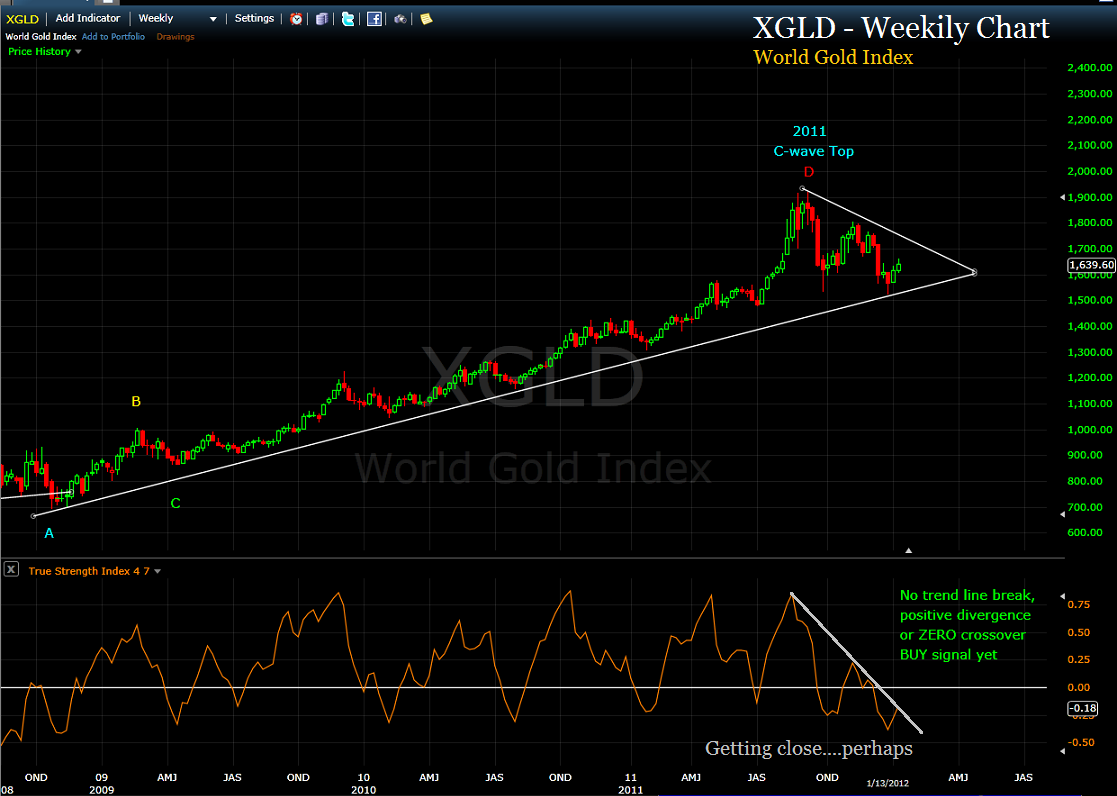Open the Settings menu
1117x796 pixels.
(254, 18)
